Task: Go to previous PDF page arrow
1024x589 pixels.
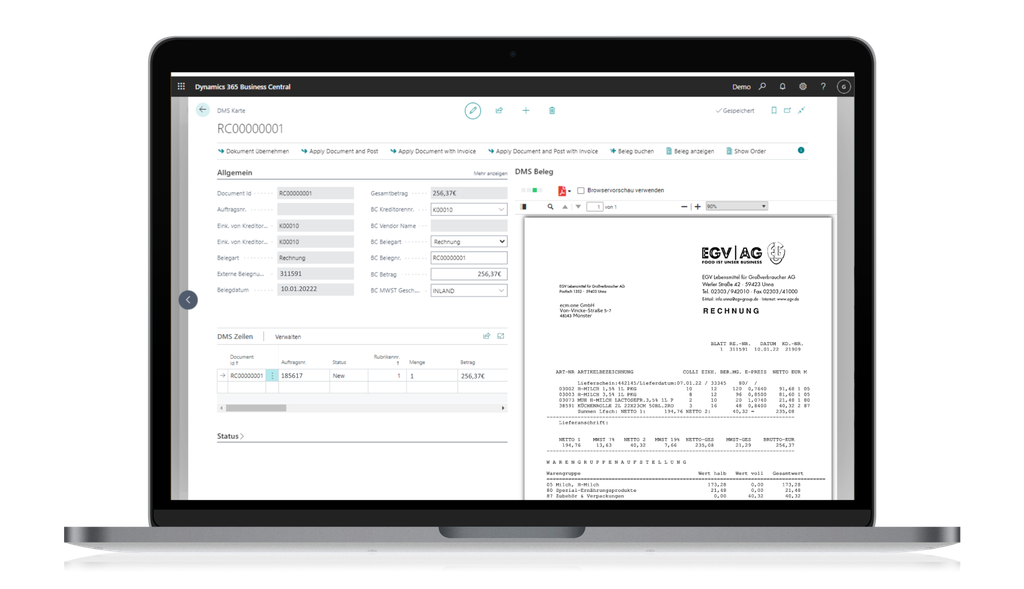Action: click(x=565, y=206)
